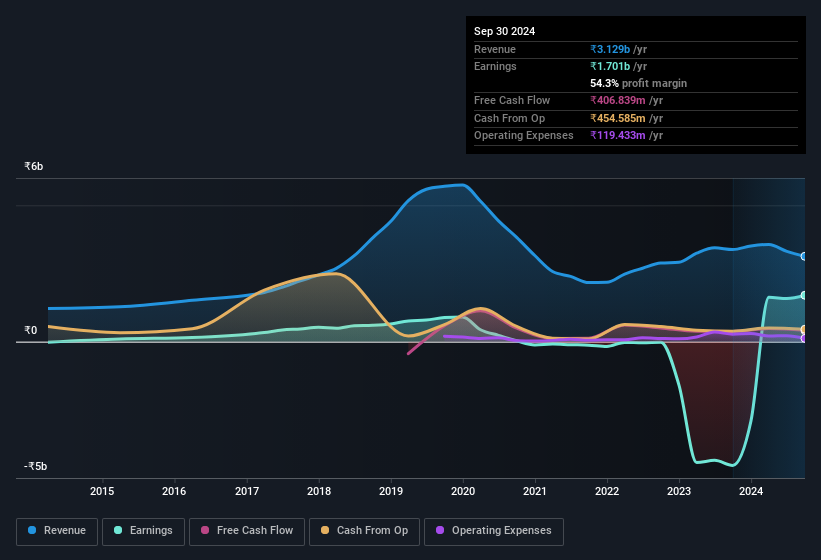Click the 2020 x-axis label
The image size is (821, 560).
point(463,491)
